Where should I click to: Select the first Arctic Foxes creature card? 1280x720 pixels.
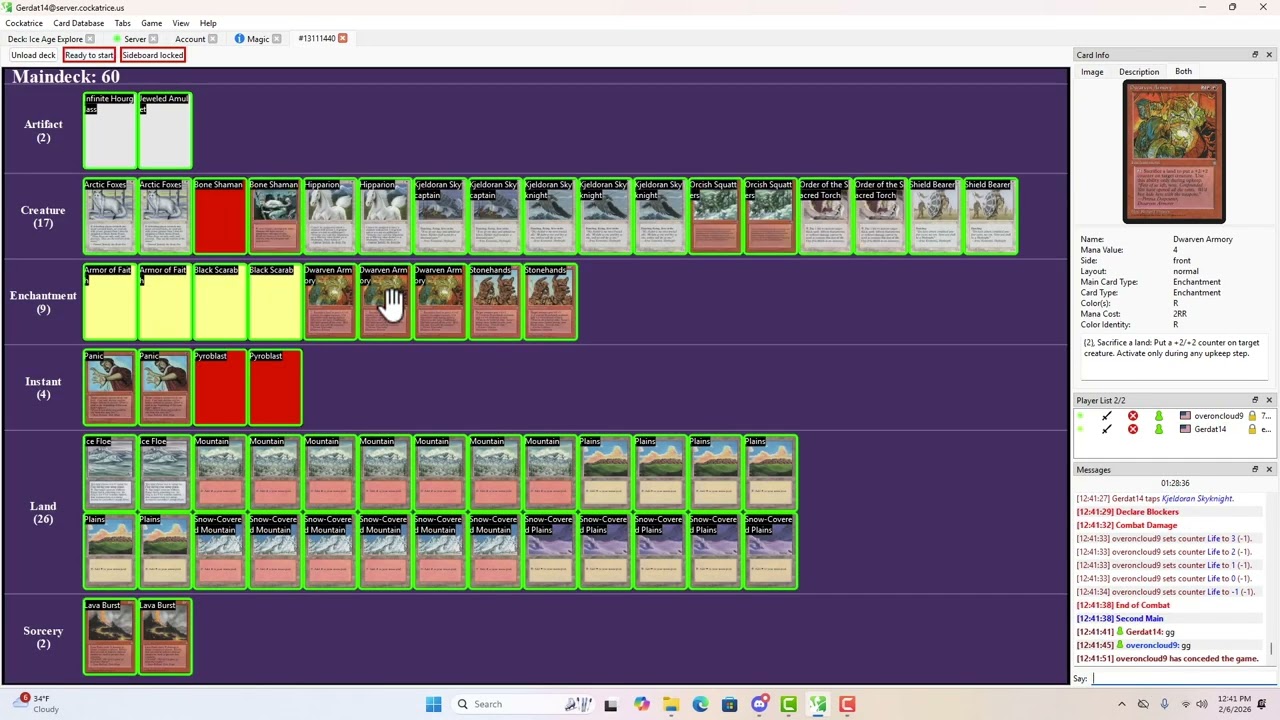[110, 216]
